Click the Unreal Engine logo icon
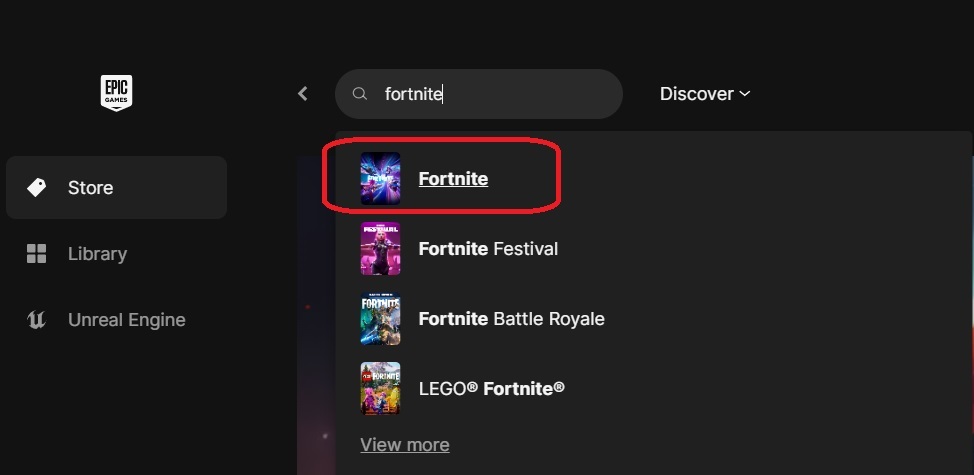The width and height of the screenshot is (974, 475). tap(37, 320)
